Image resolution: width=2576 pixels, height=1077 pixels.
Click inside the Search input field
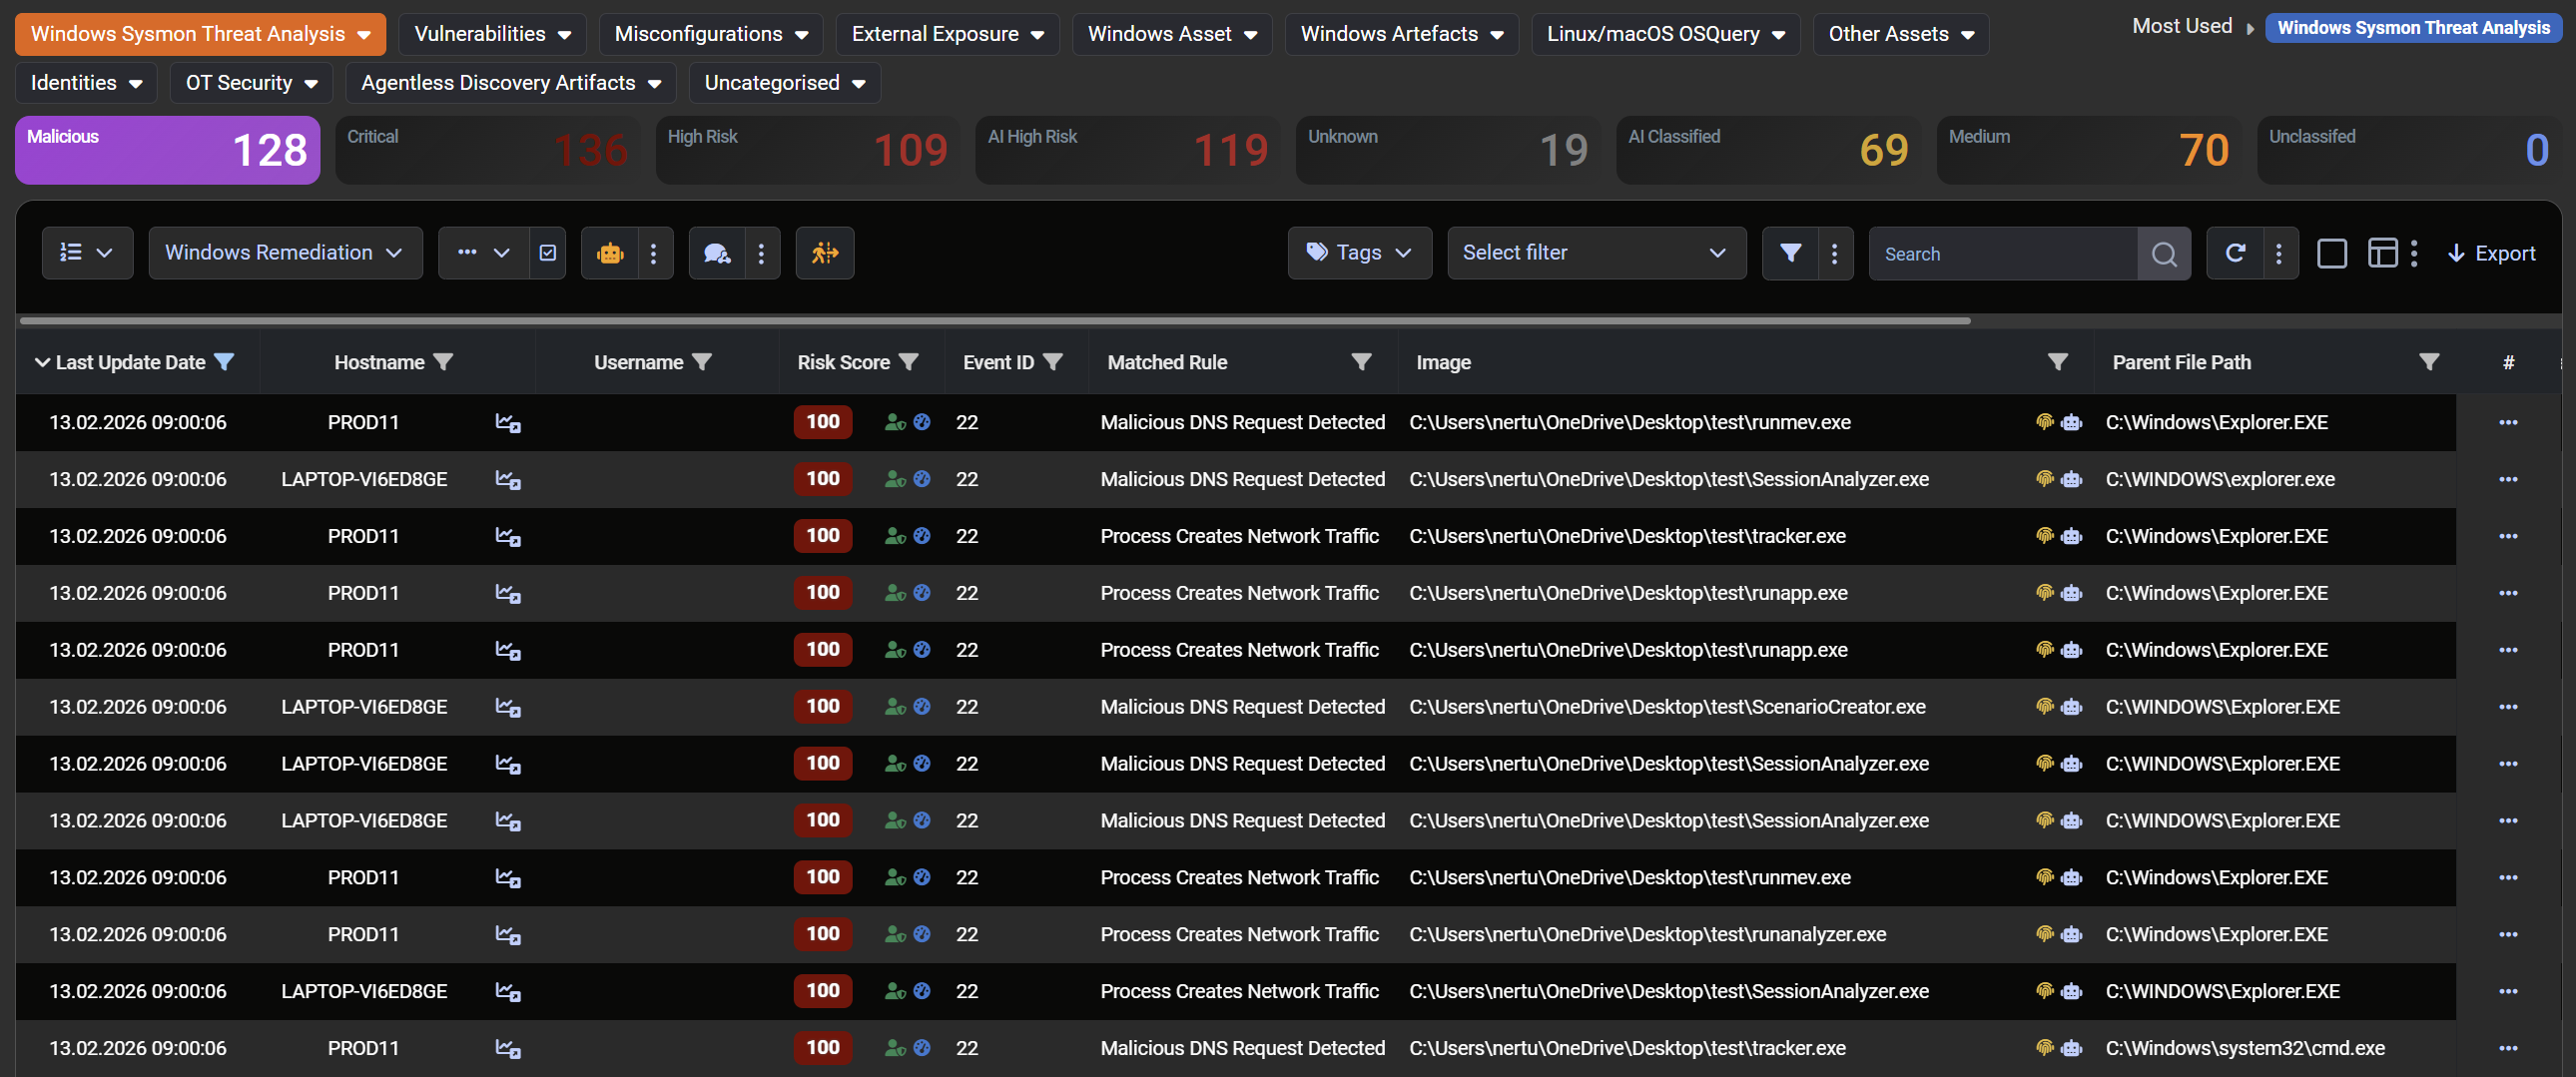pos(2002,254)
